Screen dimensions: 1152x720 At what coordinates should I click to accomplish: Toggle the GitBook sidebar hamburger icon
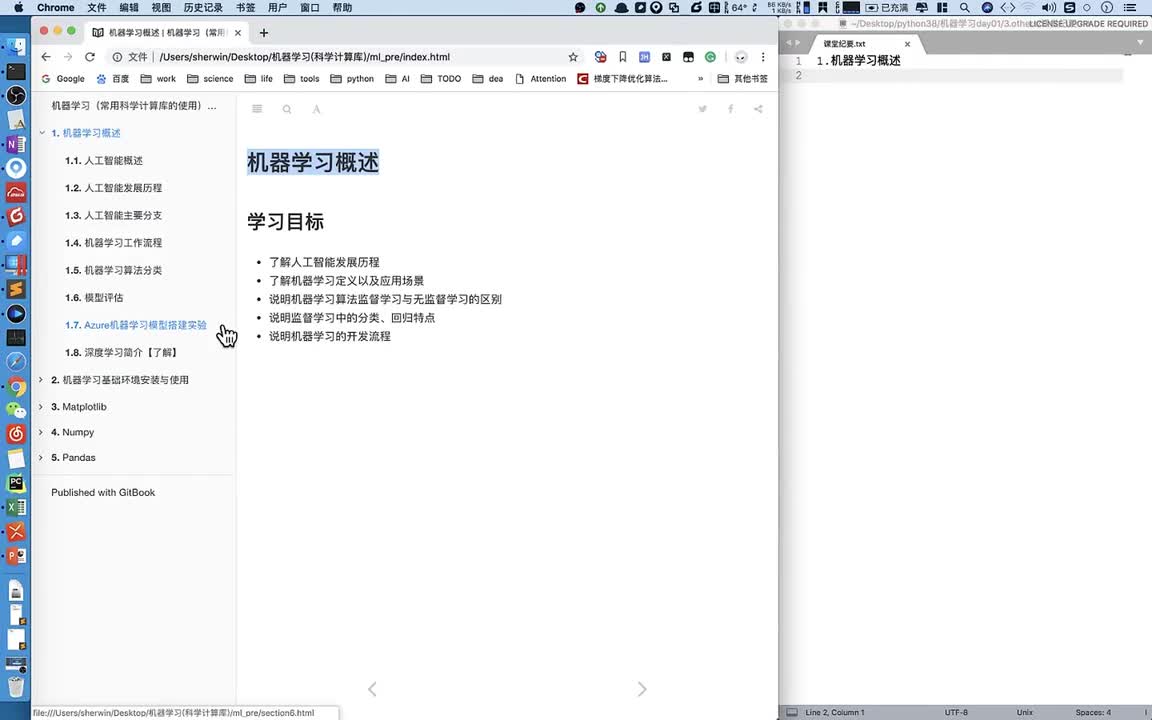(257, 109)
